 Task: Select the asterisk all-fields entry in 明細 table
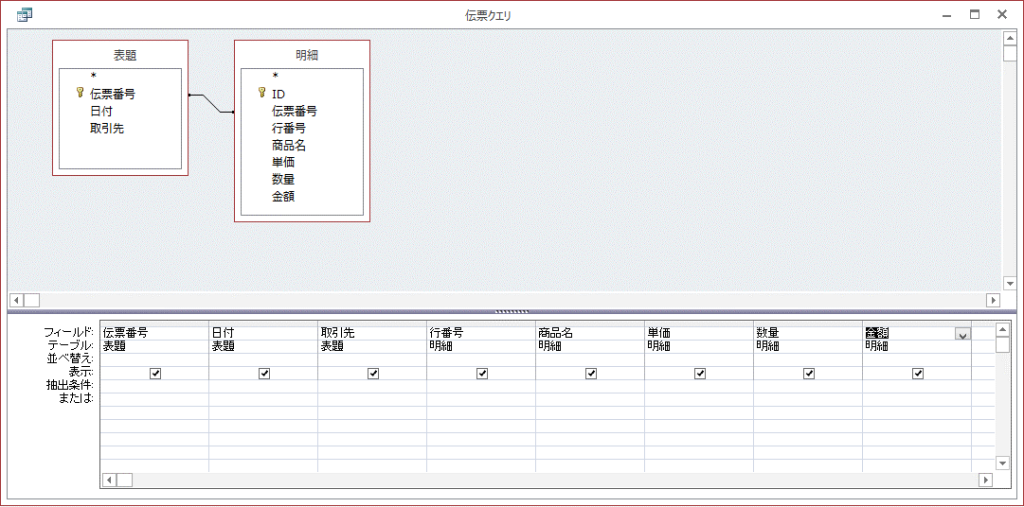pos(275,76)
